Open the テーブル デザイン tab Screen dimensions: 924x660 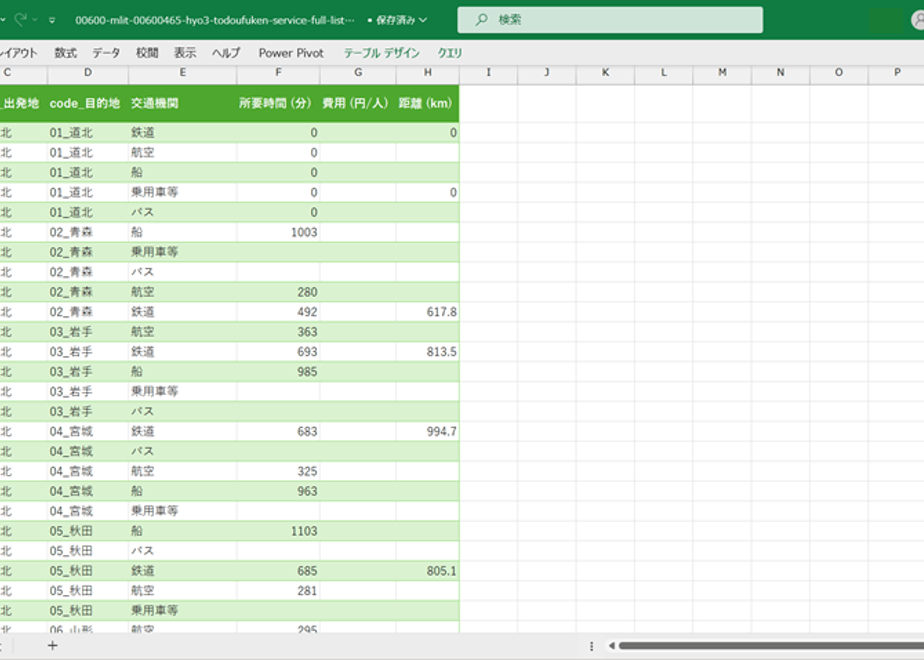[x=381, y=53]
